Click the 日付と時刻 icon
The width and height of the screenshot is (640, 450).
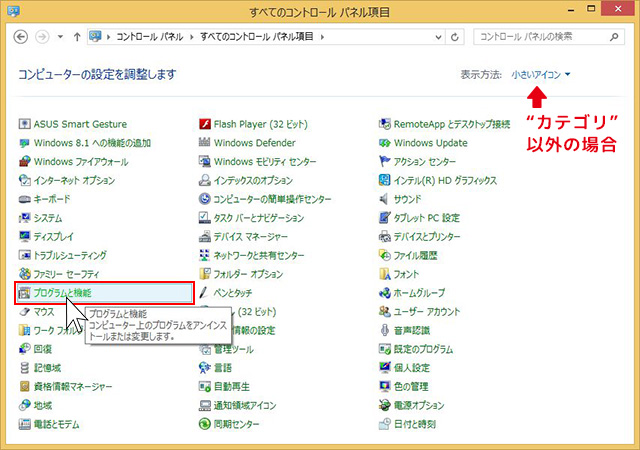pos(384,424)
